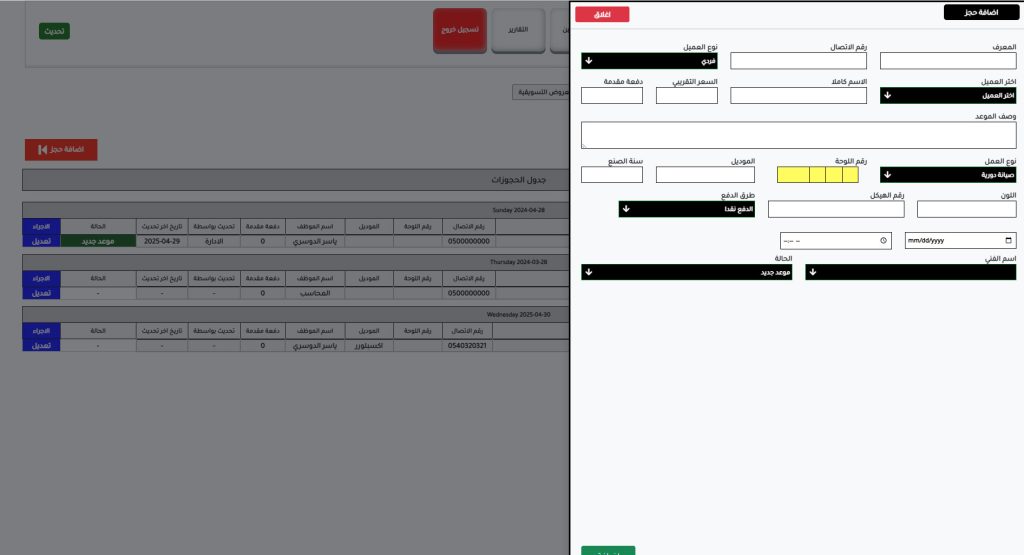Viewport: 1024px width, 555px height.
Task: Click the رقم الاتصال phone number field
Action: tap(798, 61)
